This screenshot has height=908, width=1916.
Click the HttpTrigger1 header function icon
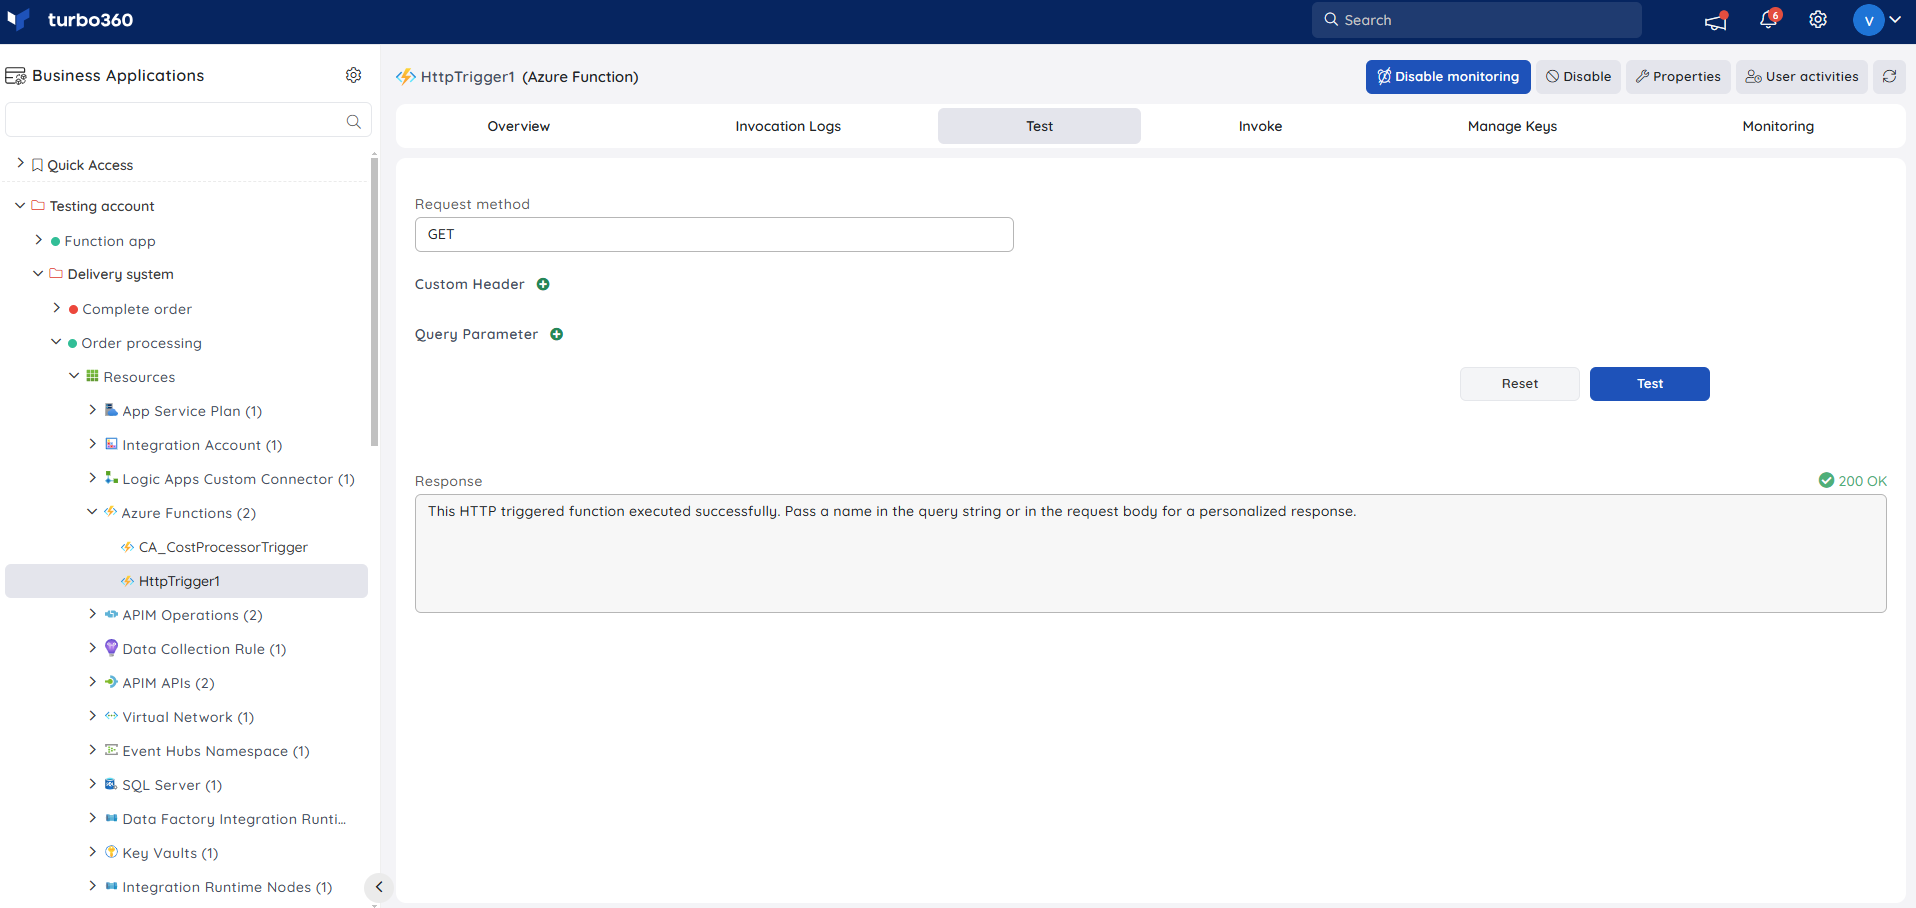[406, 77]
